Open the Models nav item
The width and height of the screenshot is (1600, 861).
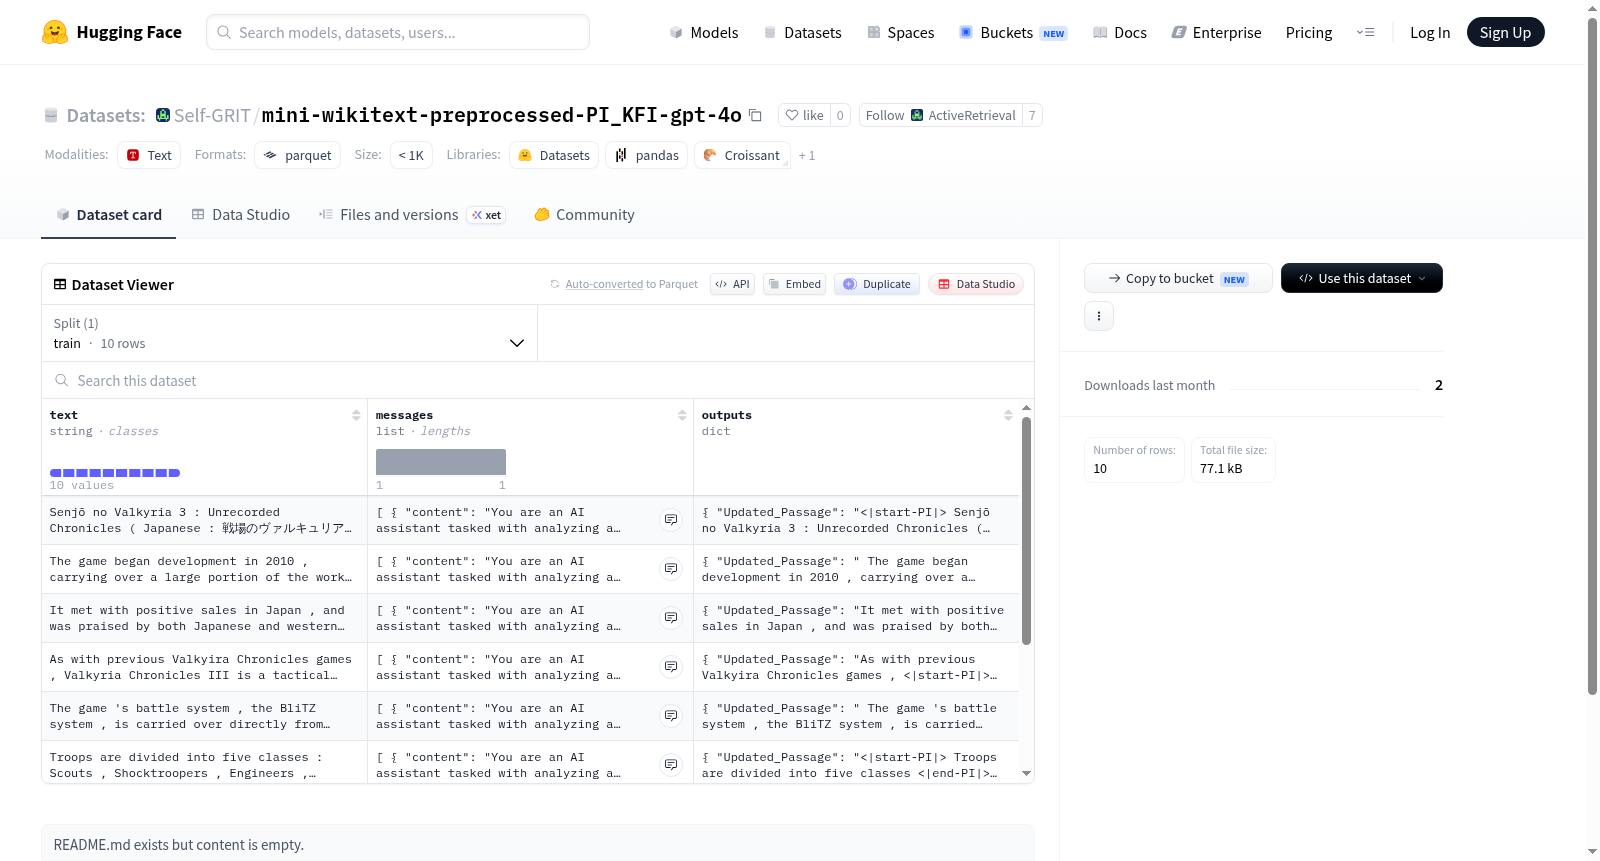coord(704,32)
